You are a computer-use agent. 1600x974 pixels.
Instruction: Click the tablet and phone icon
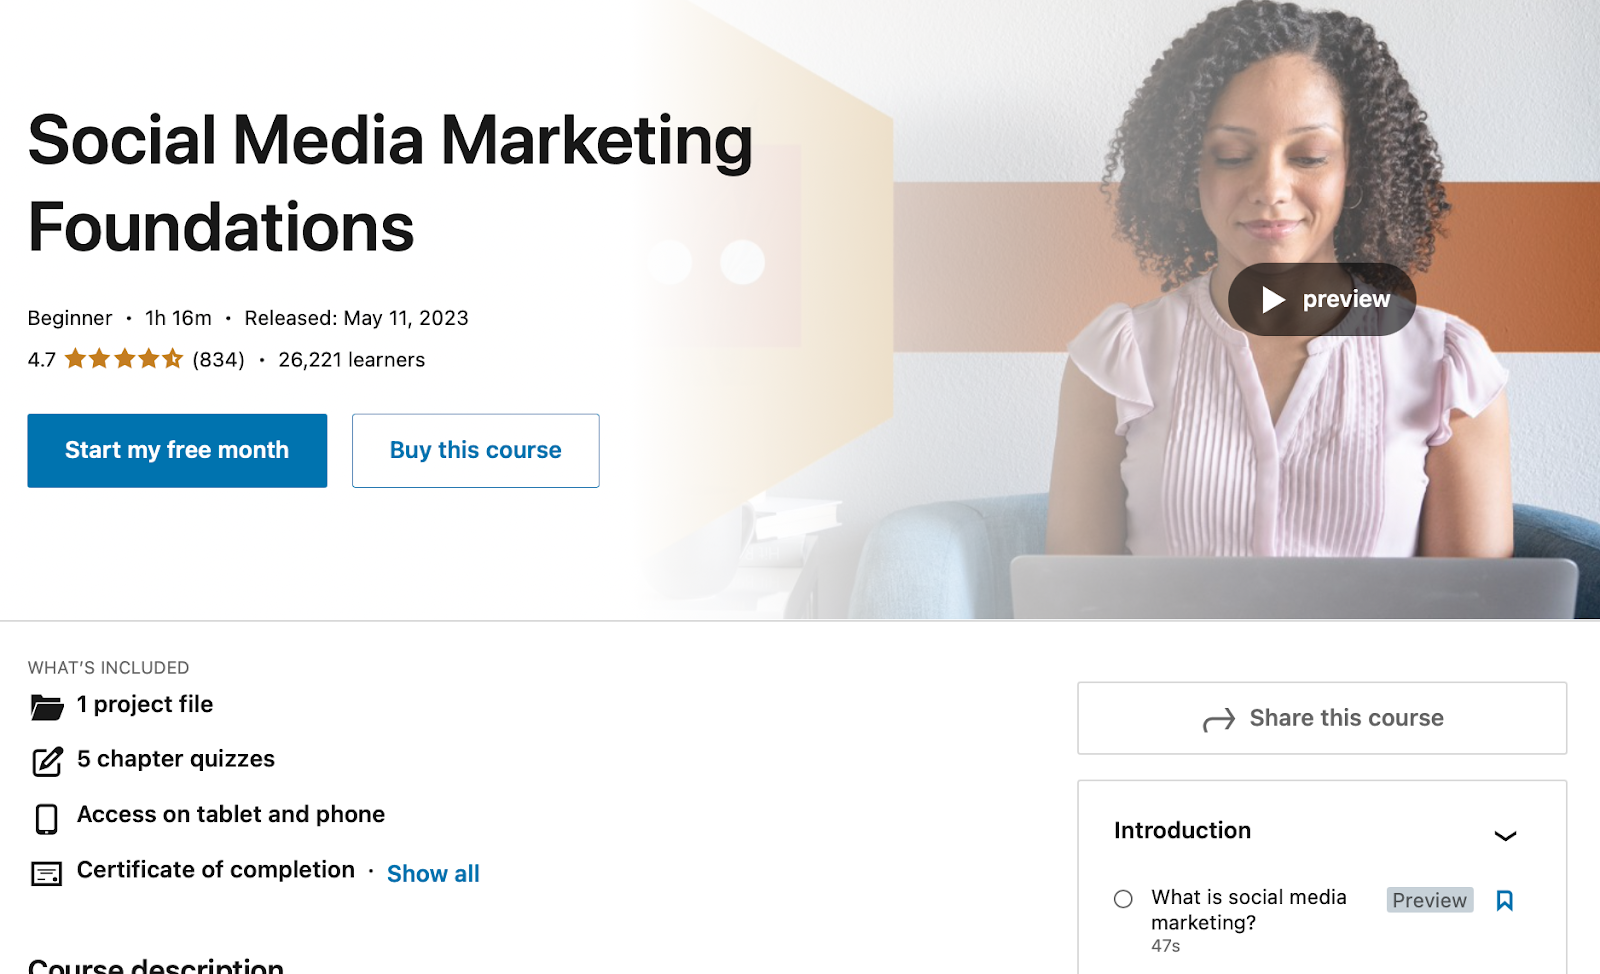click(46, 818)
